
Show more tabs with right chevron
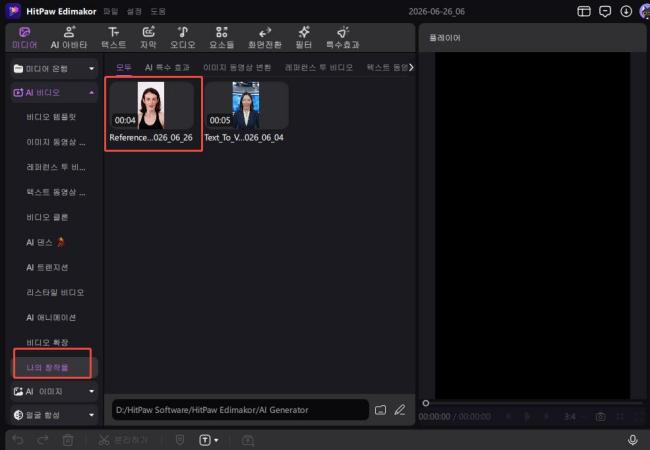coord(411,67)
